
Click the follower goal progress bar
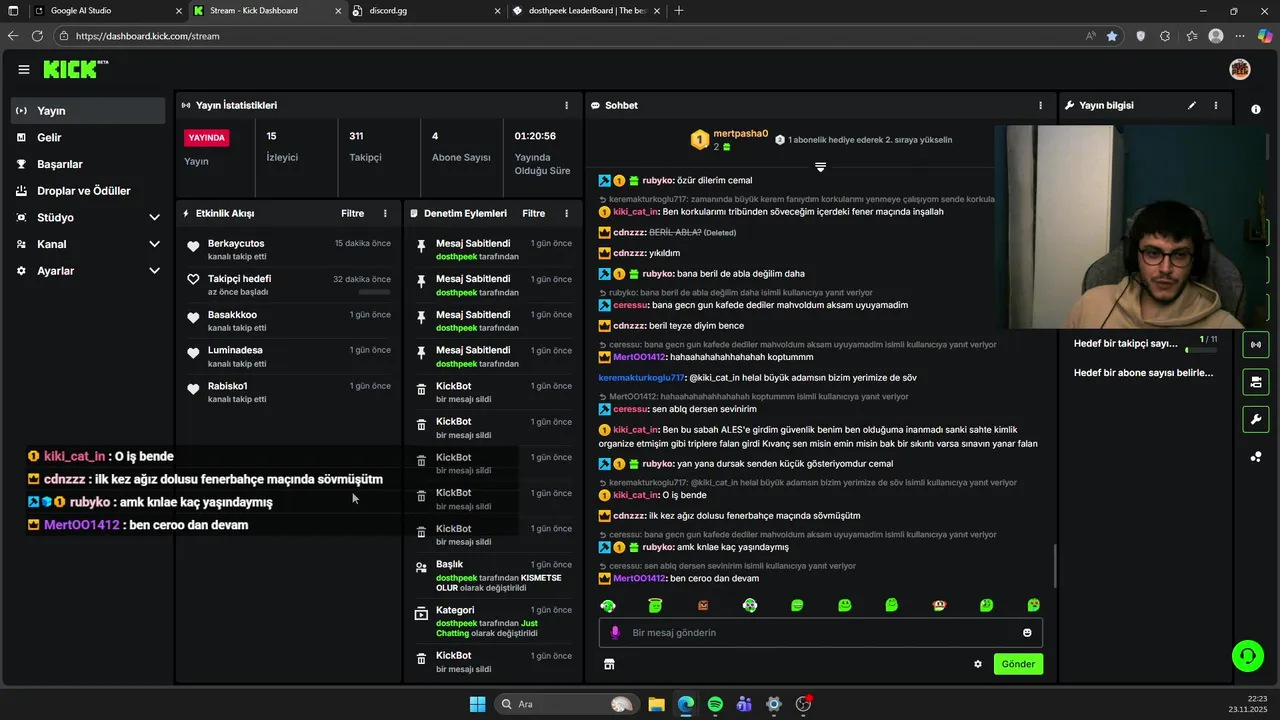point(1201,350)
